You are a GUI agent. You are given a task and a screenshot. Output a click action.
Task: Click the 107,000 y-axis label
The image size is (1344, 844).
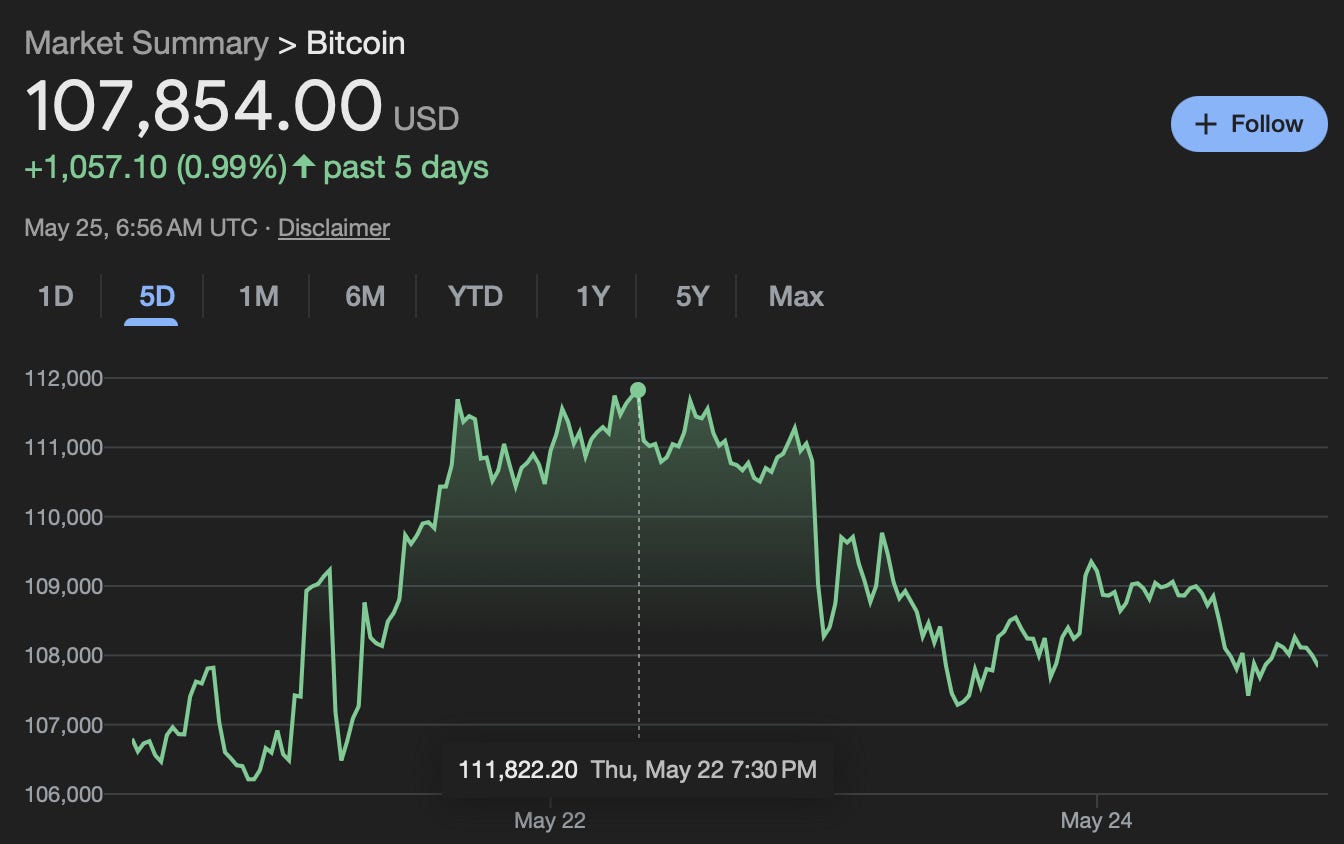click(64, 725)
